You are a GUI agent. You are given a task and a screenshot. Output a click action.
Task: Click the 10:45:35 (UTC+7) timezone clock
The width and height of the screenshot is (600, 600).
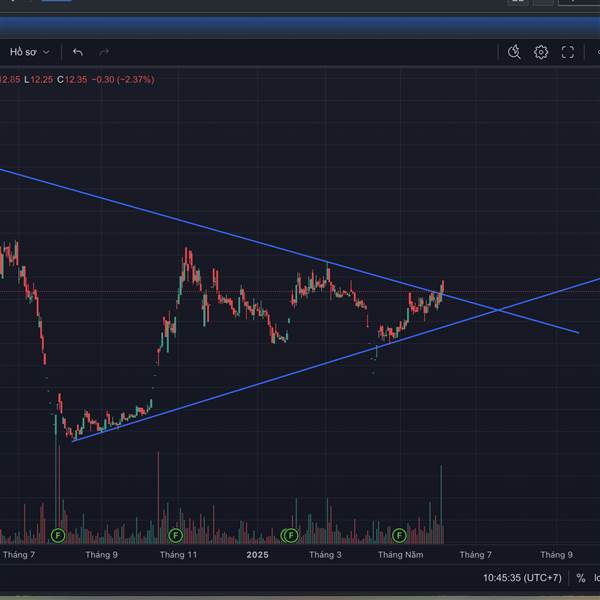tap(522, 578)
